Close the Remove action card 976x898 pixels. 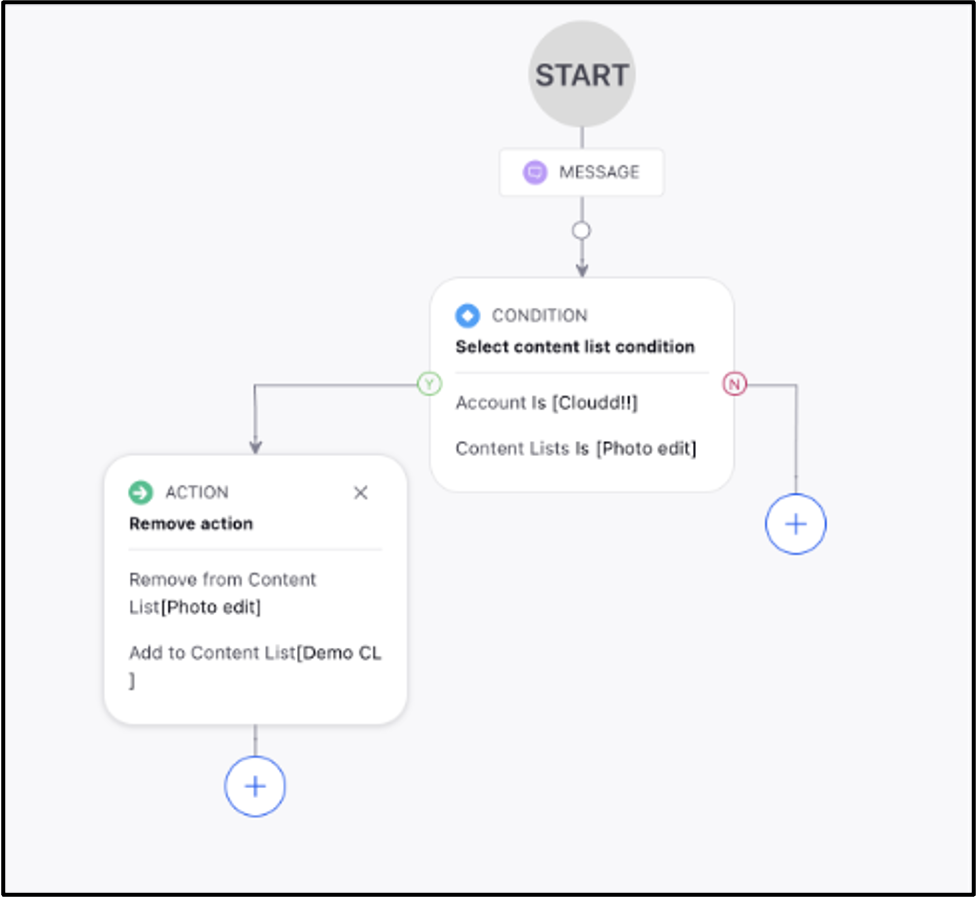[x=360, y=493]
